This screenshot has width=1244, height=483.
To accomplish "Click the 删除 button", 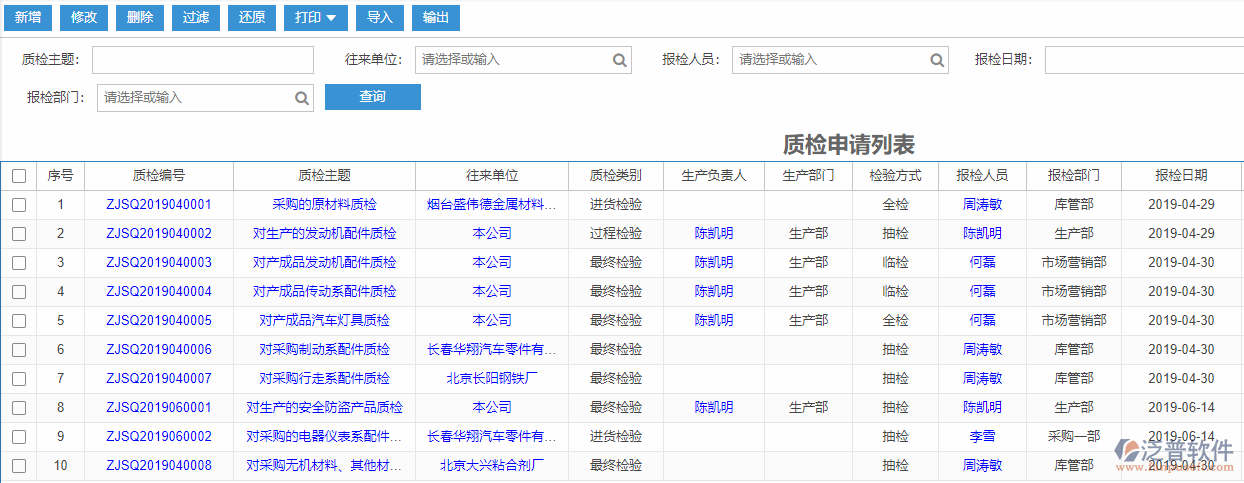I will coord(140,17).
